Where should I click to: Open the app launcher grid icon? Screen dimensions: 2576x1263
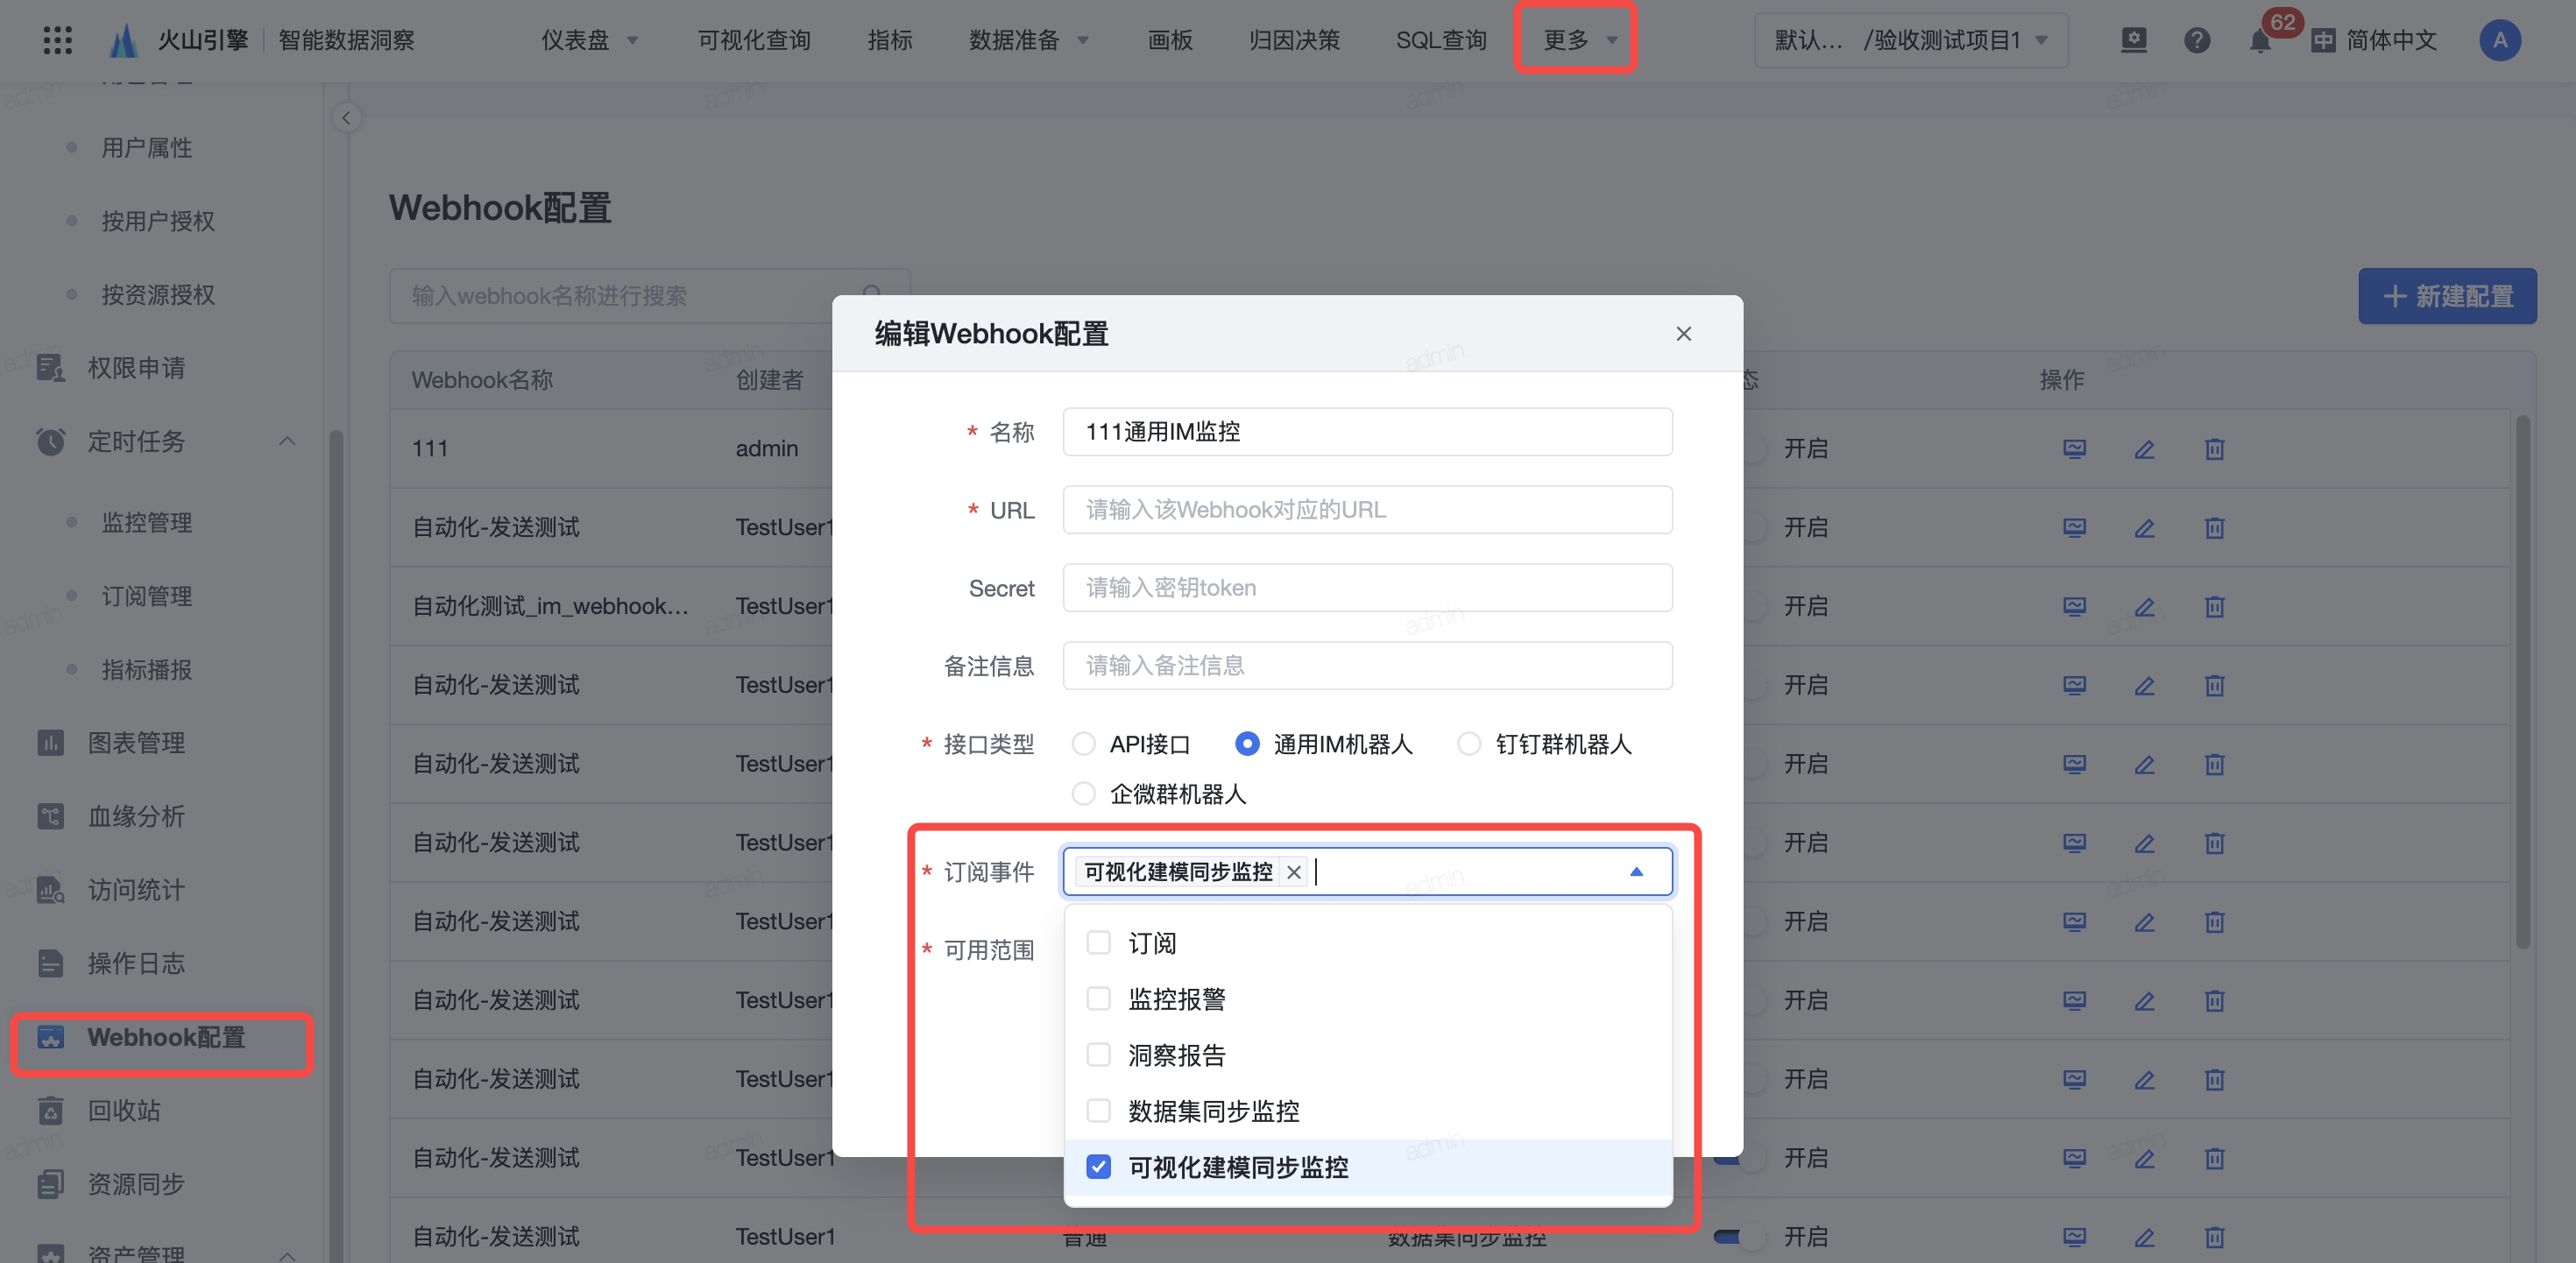tap(57, 40)
